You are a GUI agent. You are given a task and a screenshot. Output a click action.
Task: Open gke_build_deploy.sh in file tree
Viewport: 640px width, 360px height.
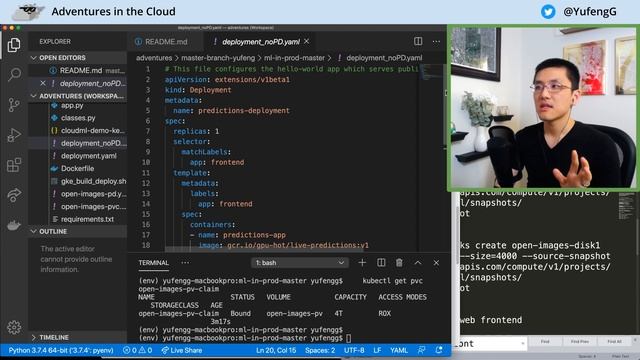[x=93, y=181]
